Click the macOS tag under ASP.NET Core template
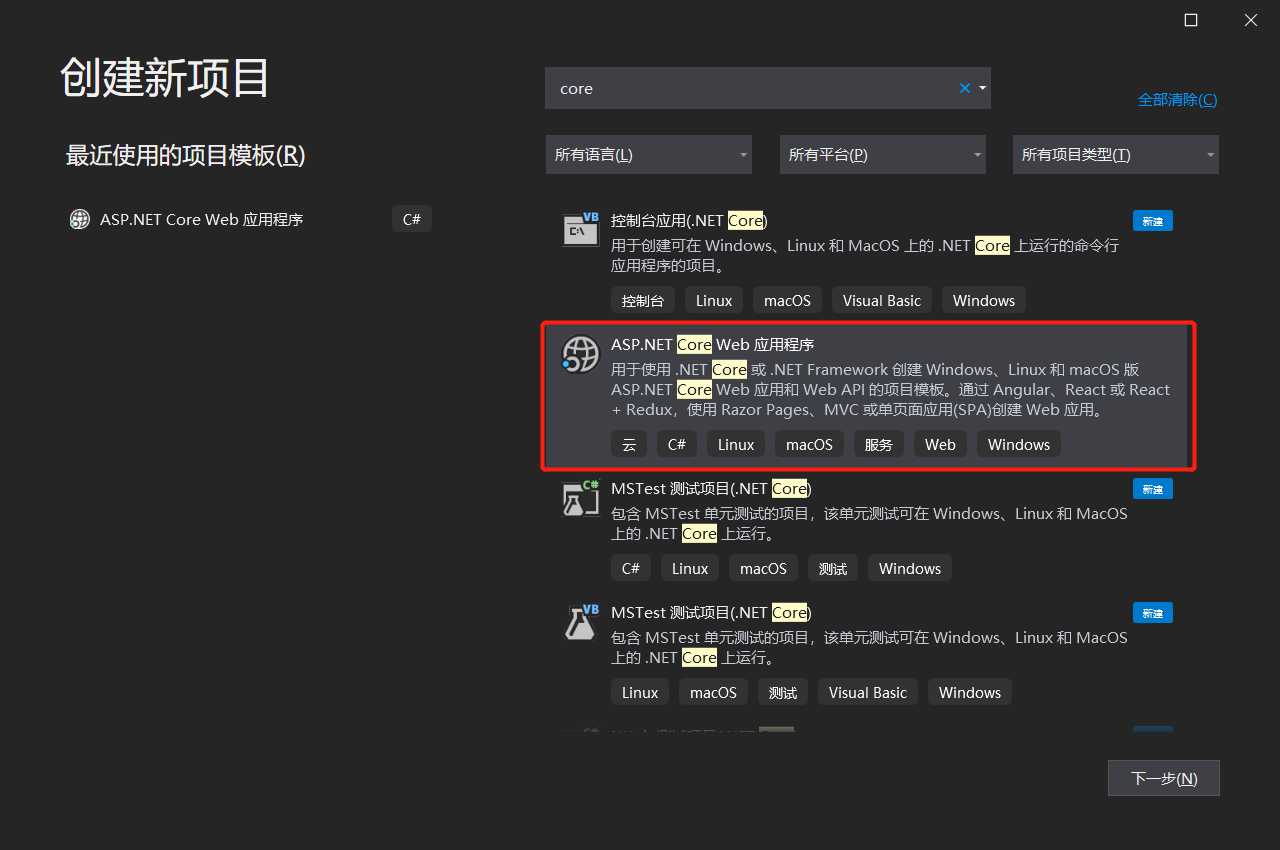Viewport: 1280px width, 850px height. click(x=809, y=445)
